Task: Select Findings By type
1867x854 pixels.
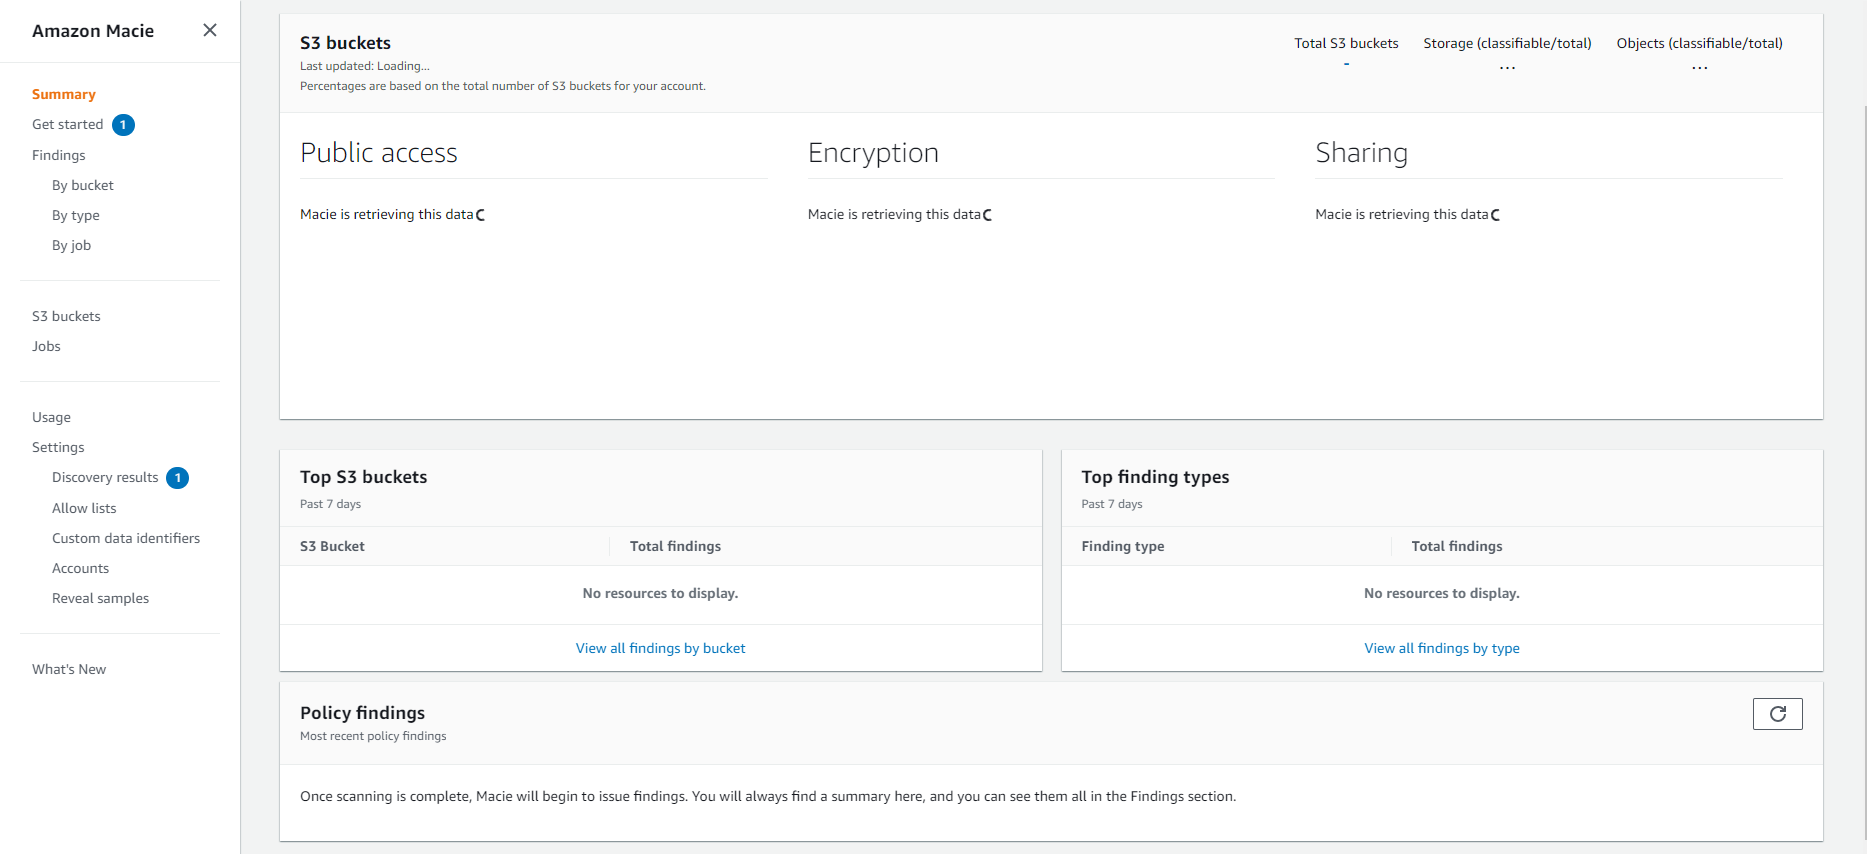Action: [x=76, y=215]
